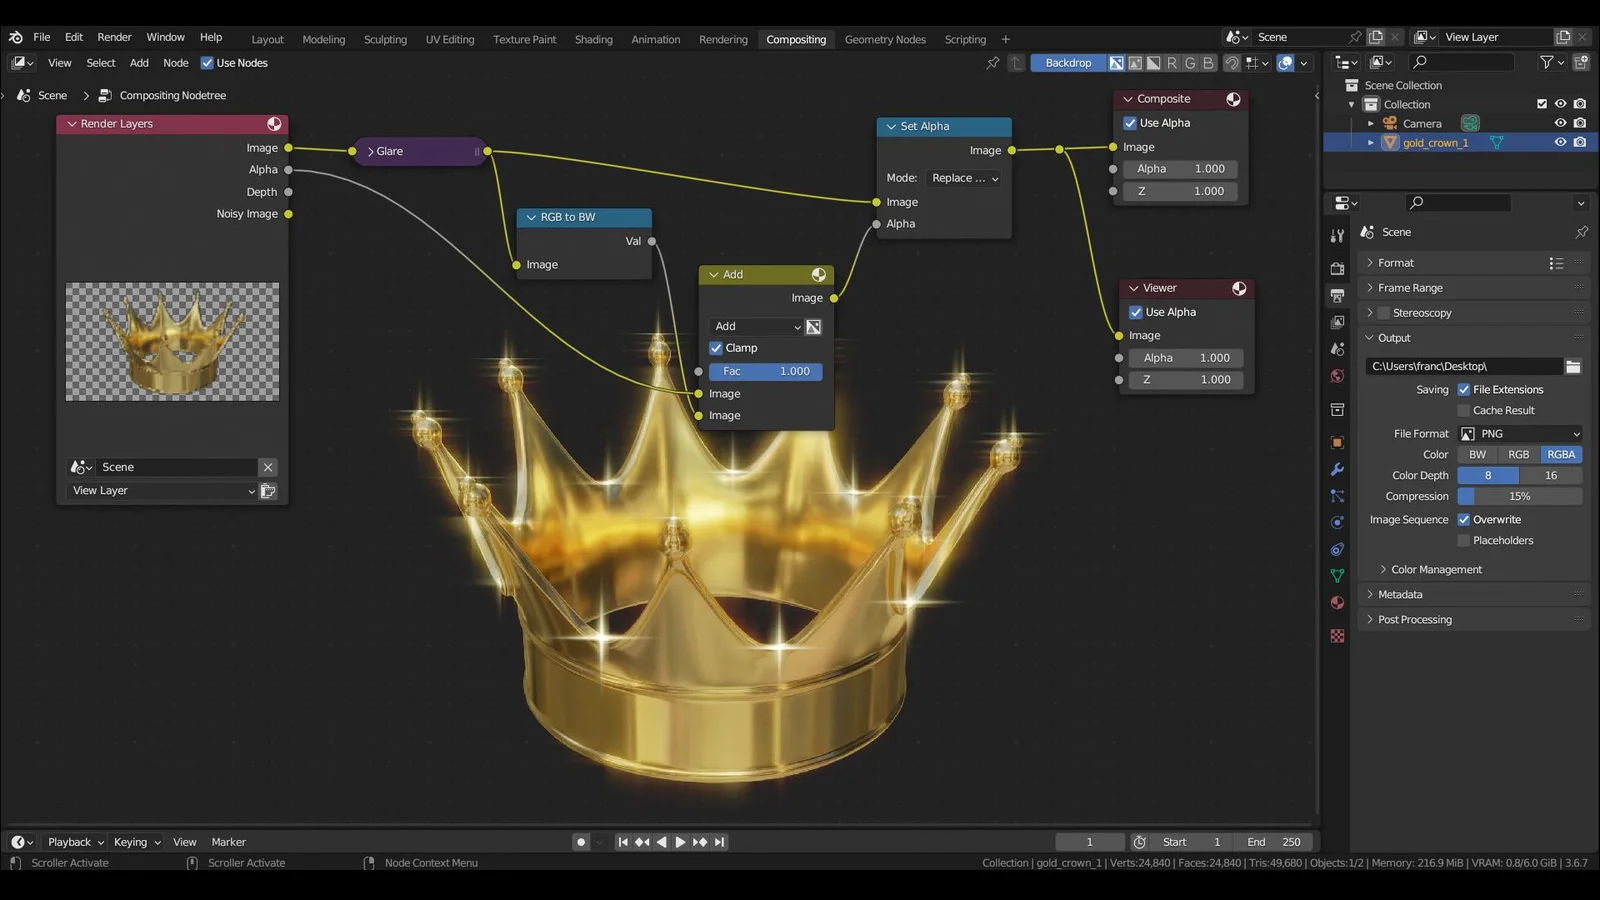Toggle the Cache Result checkbox
This screenshot has height=900, width=1600.
click(1464, 411)
